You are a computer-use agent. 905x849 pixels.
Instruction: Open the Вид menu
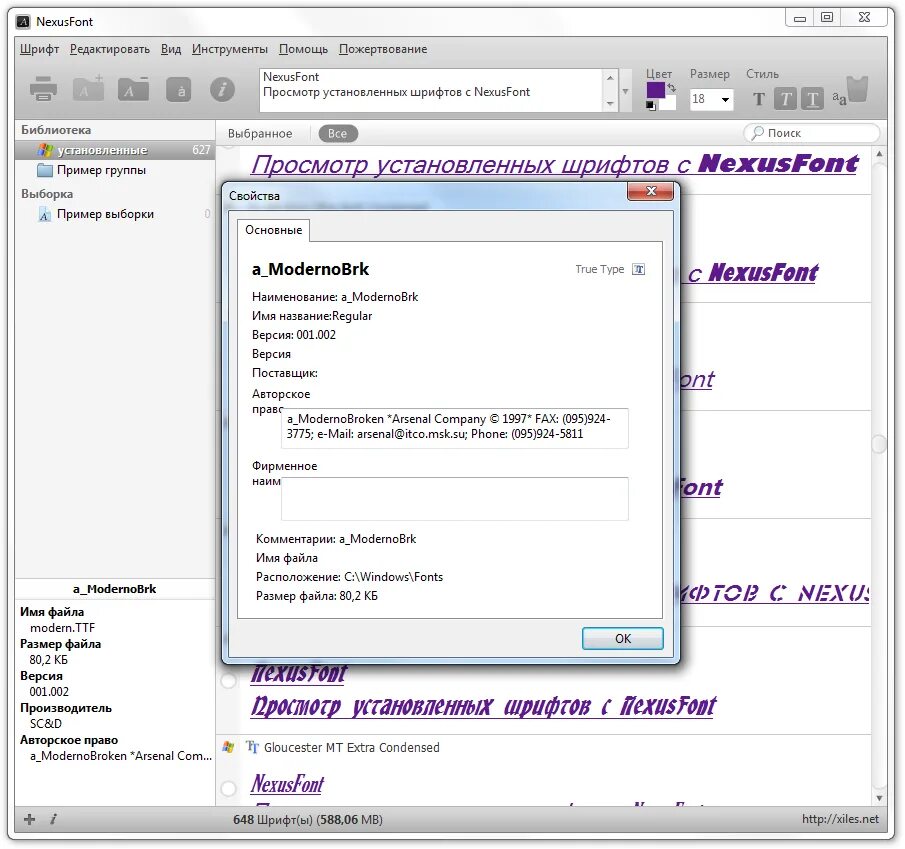(171, 49)
